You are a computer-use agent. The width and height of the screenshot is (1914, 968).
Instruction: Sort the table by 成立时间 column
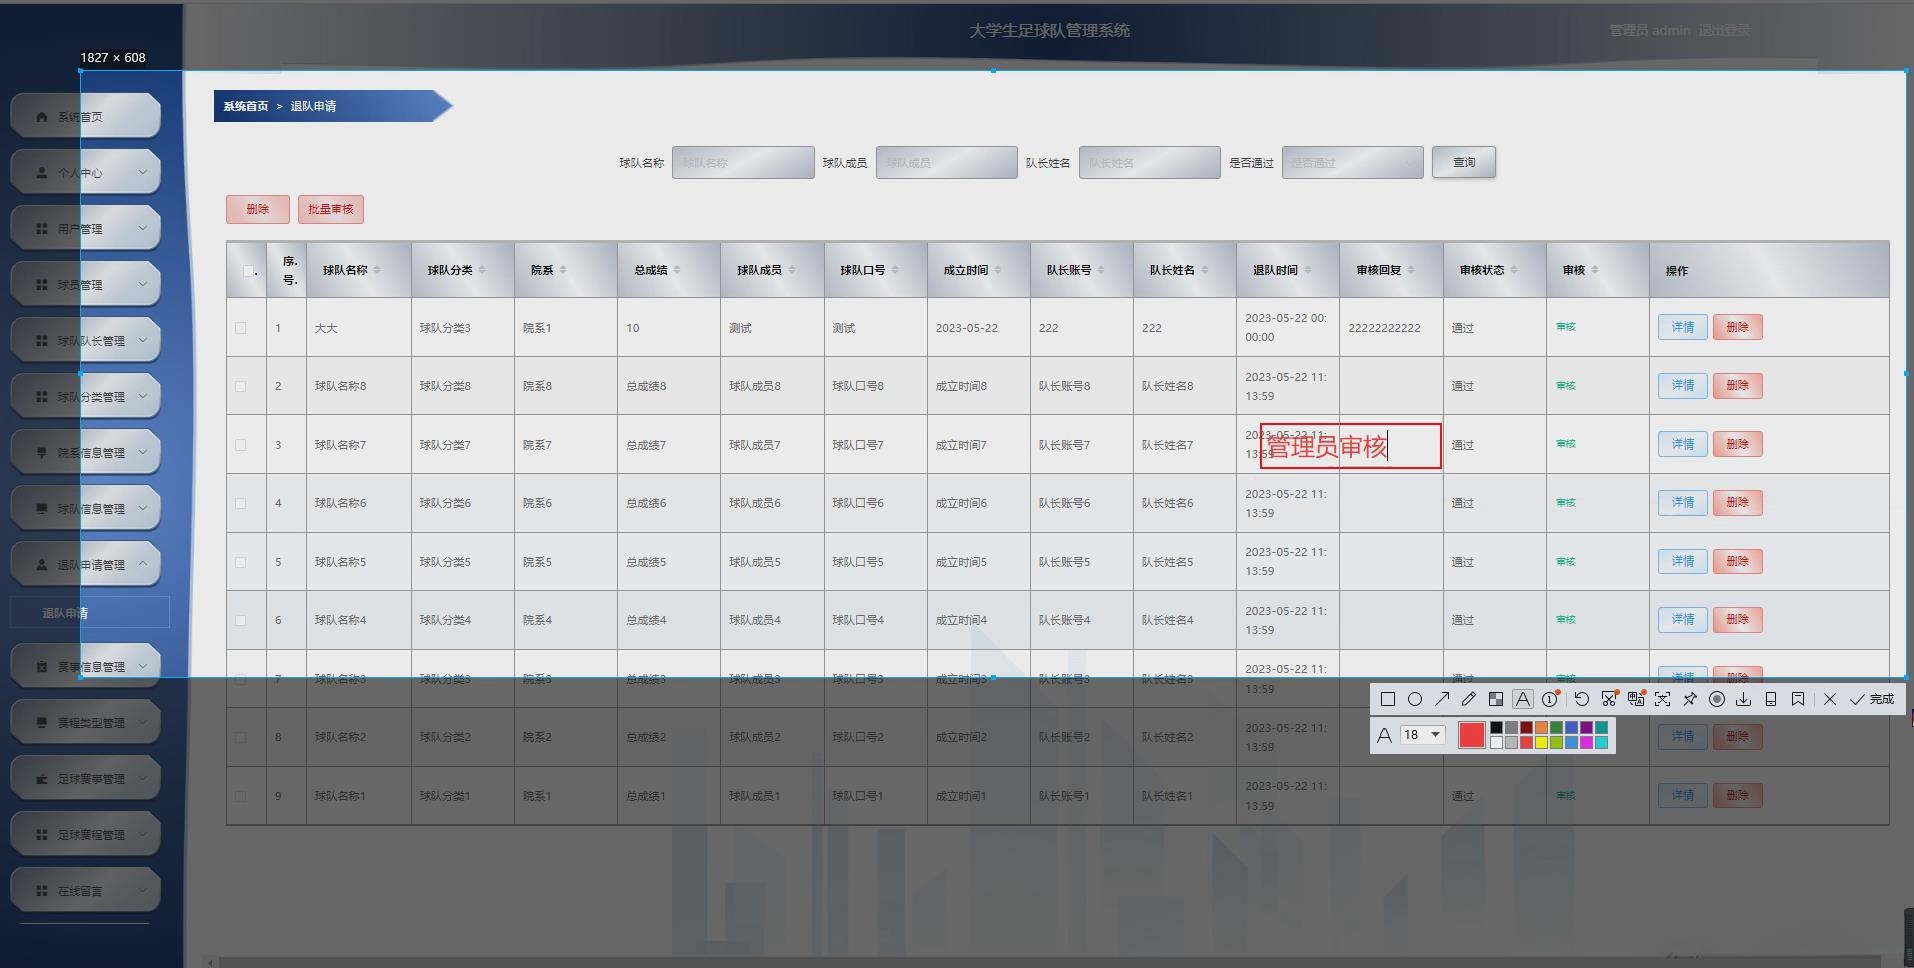pyautogui.click(x=998, y=270)
